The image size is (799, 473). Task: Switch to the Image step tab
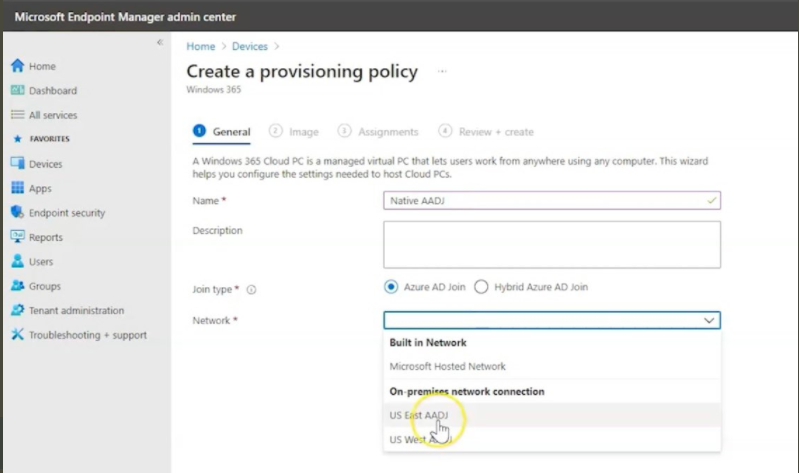[x=294, y=132]
